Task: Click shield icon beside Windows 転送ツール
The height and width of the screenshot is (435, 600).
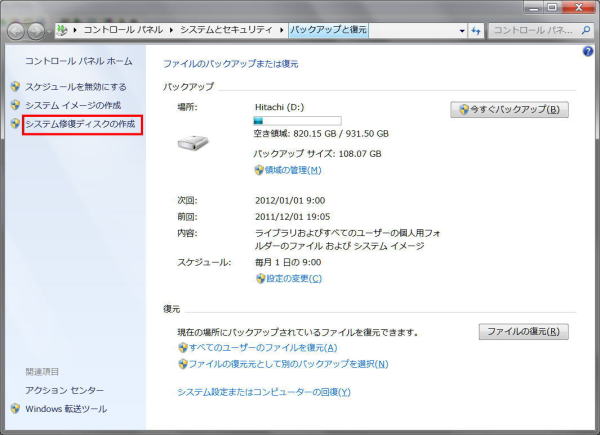Action: point(15,408)
